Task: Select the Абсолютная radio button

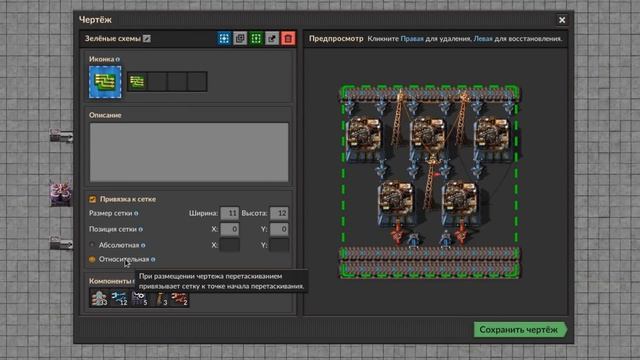Action: (92, 245)
